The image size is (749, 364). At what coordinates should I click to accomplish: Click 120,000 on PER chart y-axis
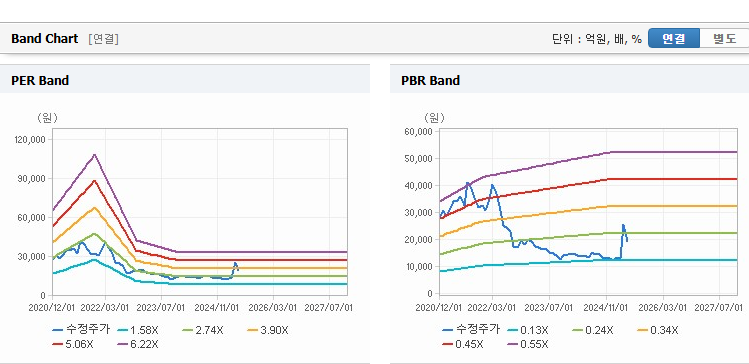(x=31, y=139)
